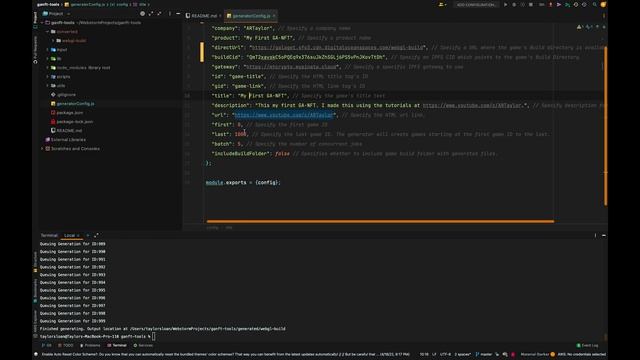This screenshot has height=360, width=640.
Task: Click the generatorConfig.js breadcrumb at top
Action: (84, 4)
